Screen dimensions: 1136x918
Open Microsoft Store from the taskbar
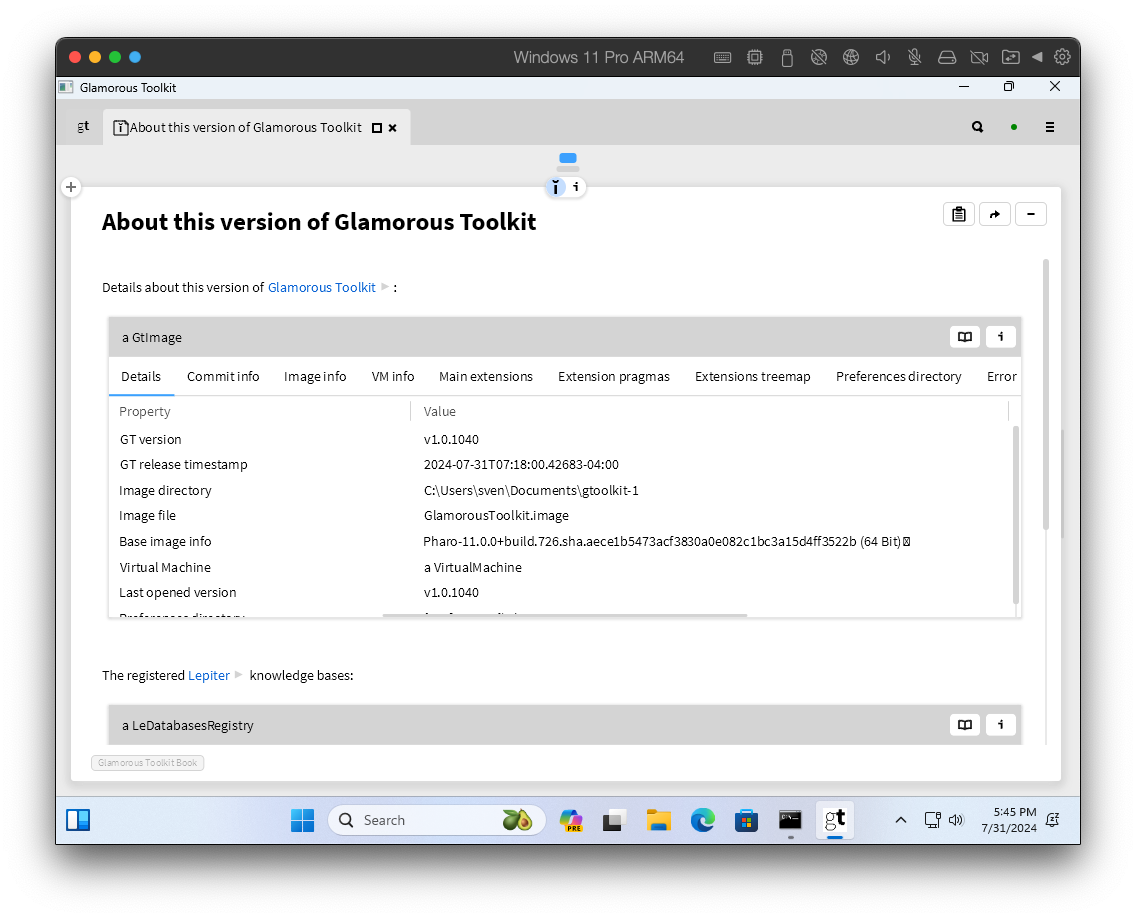pyautogui.click(x=746, y=820)
